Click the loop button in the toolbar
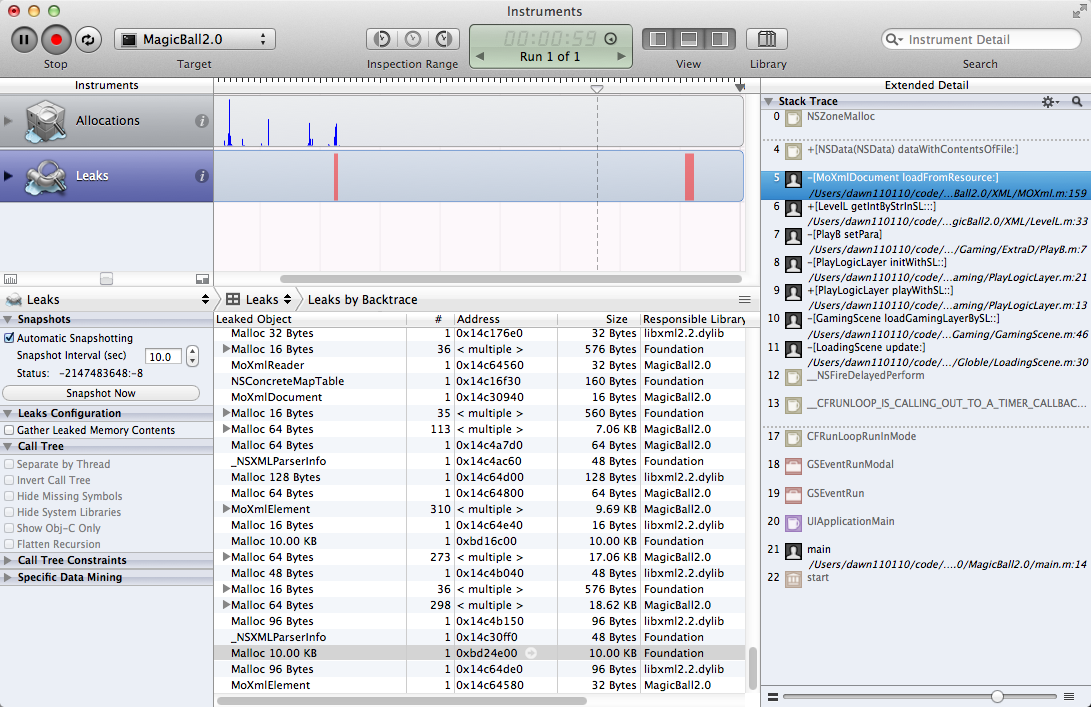This screenshot has width=1091, height=707. tap(88, 40)
